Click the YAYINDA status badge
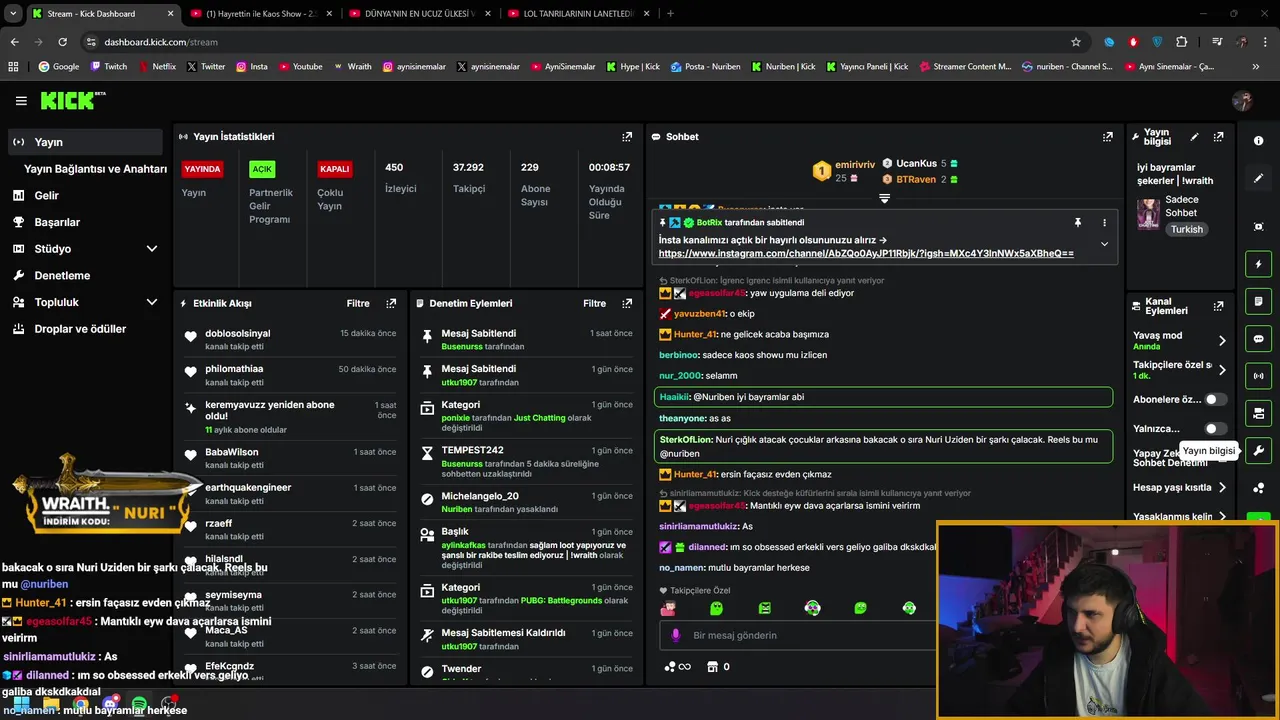 pos(202,169)
